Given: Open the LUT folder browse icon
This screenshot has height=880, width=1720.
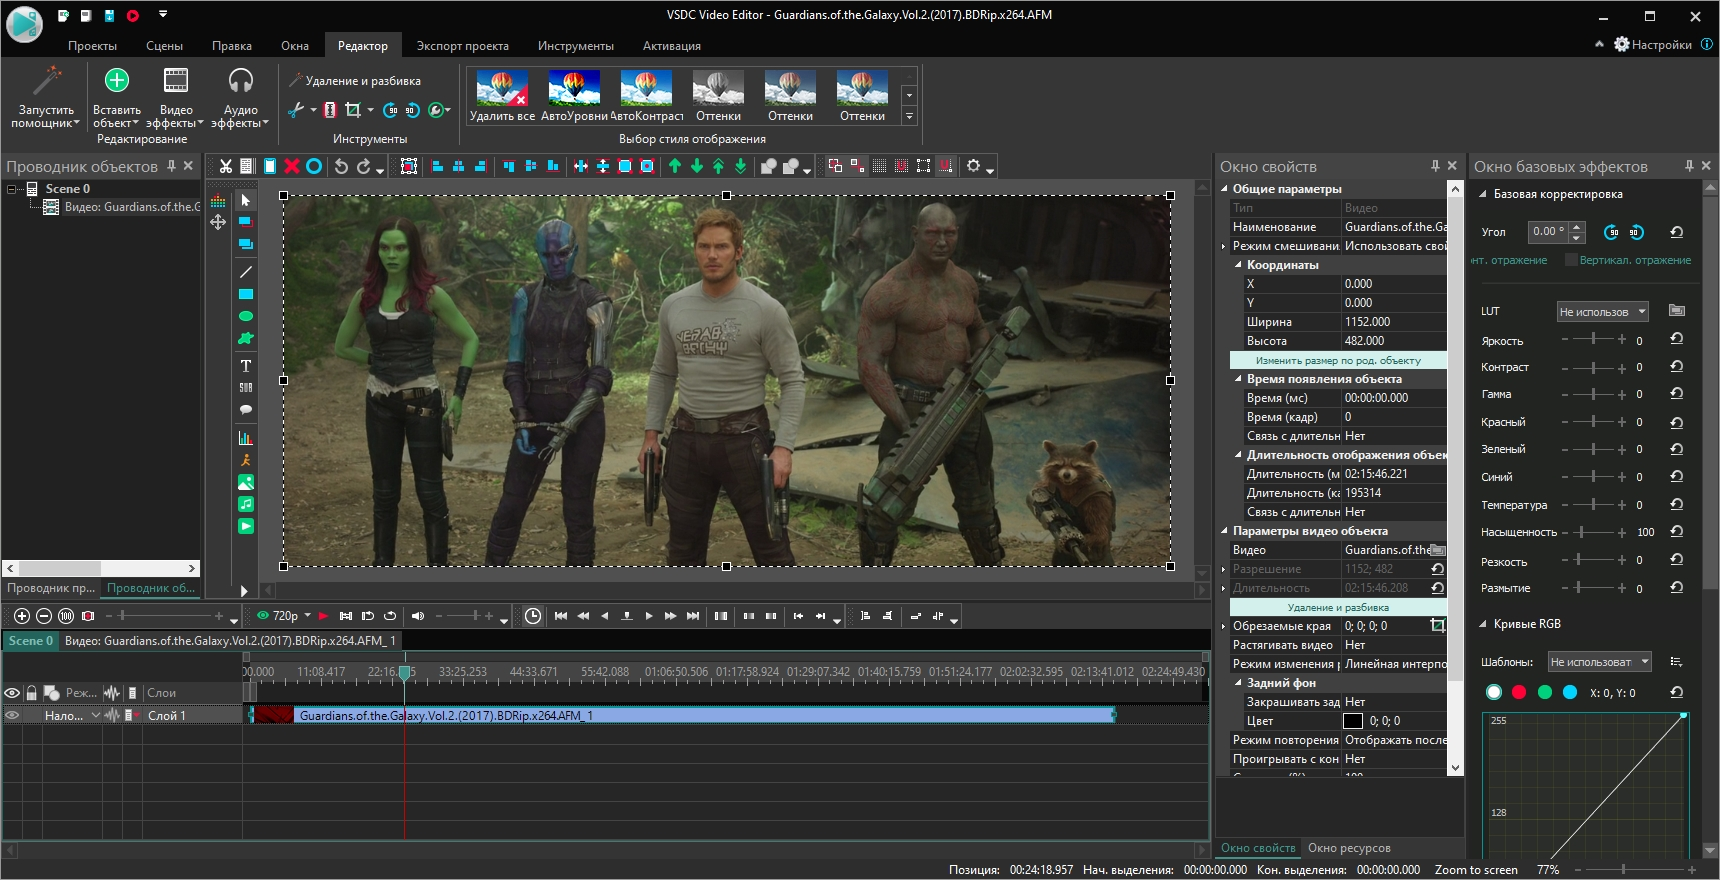Looking at the screenshot, I should pyautogui.click(x=1677, y=311).
